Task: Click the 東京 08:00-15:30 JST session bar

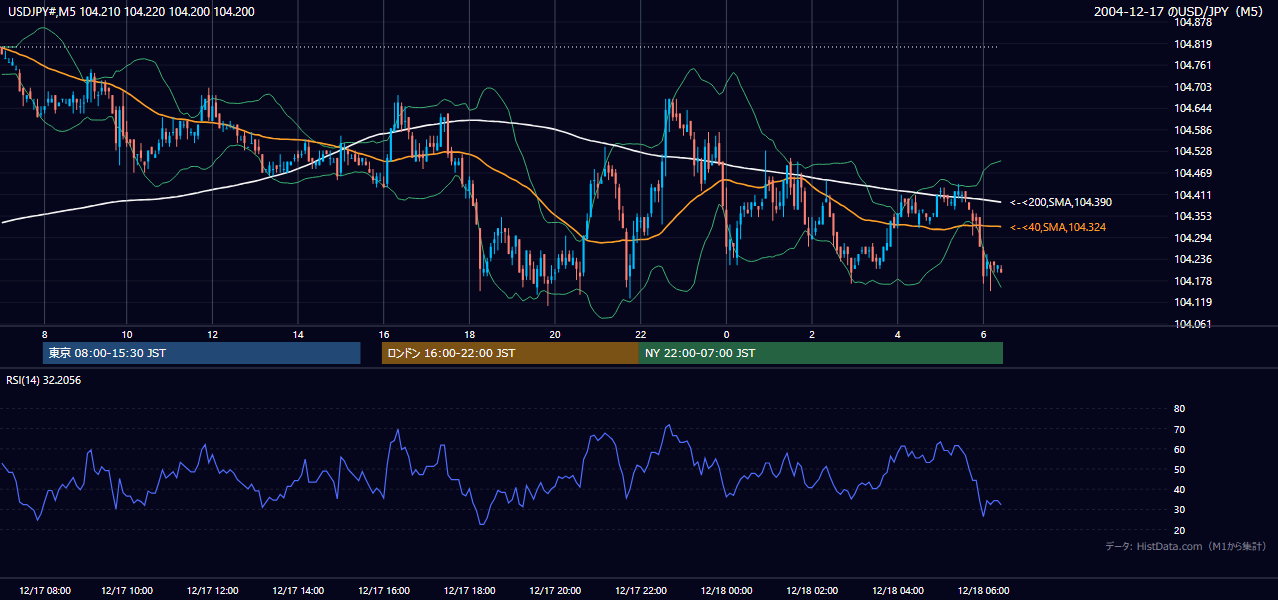Action: (x=201, y=353)
